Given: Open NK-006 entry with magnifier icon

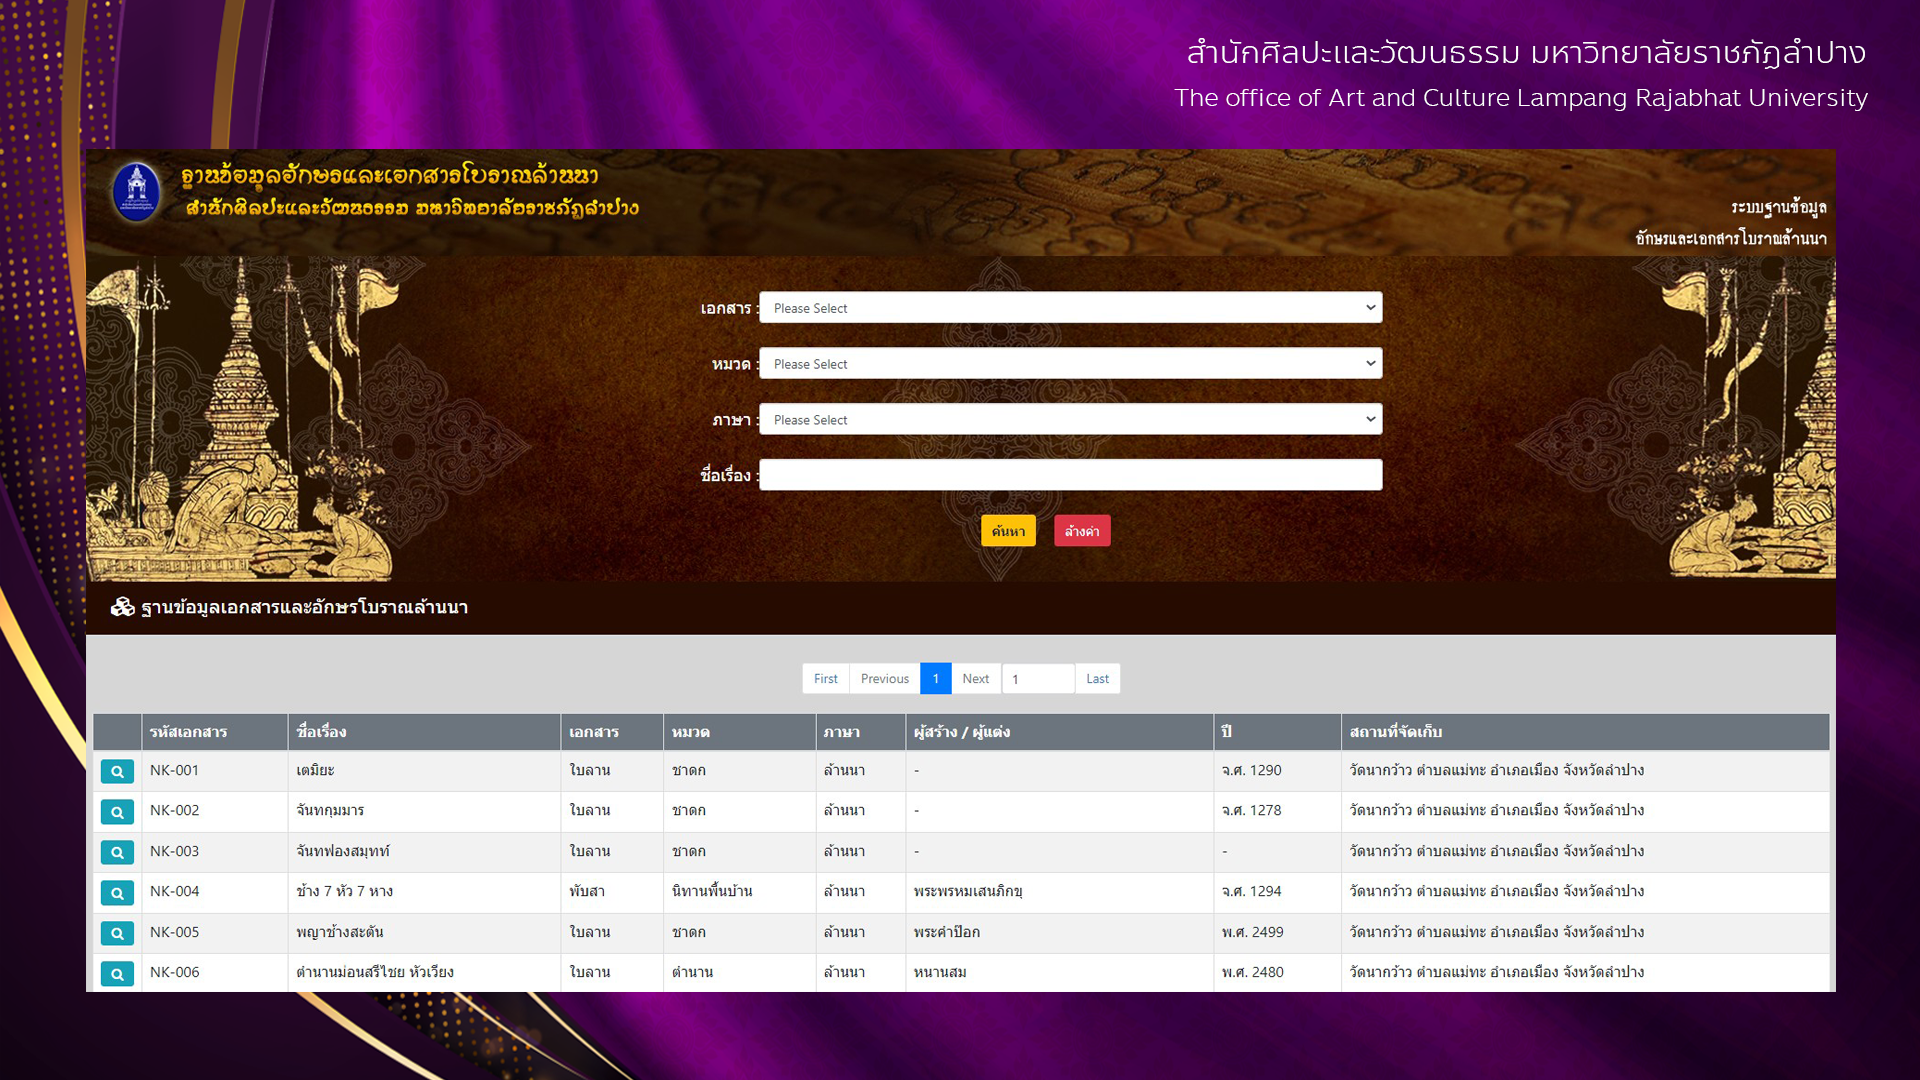Looking at the screenshot, I should click(117, 973).
